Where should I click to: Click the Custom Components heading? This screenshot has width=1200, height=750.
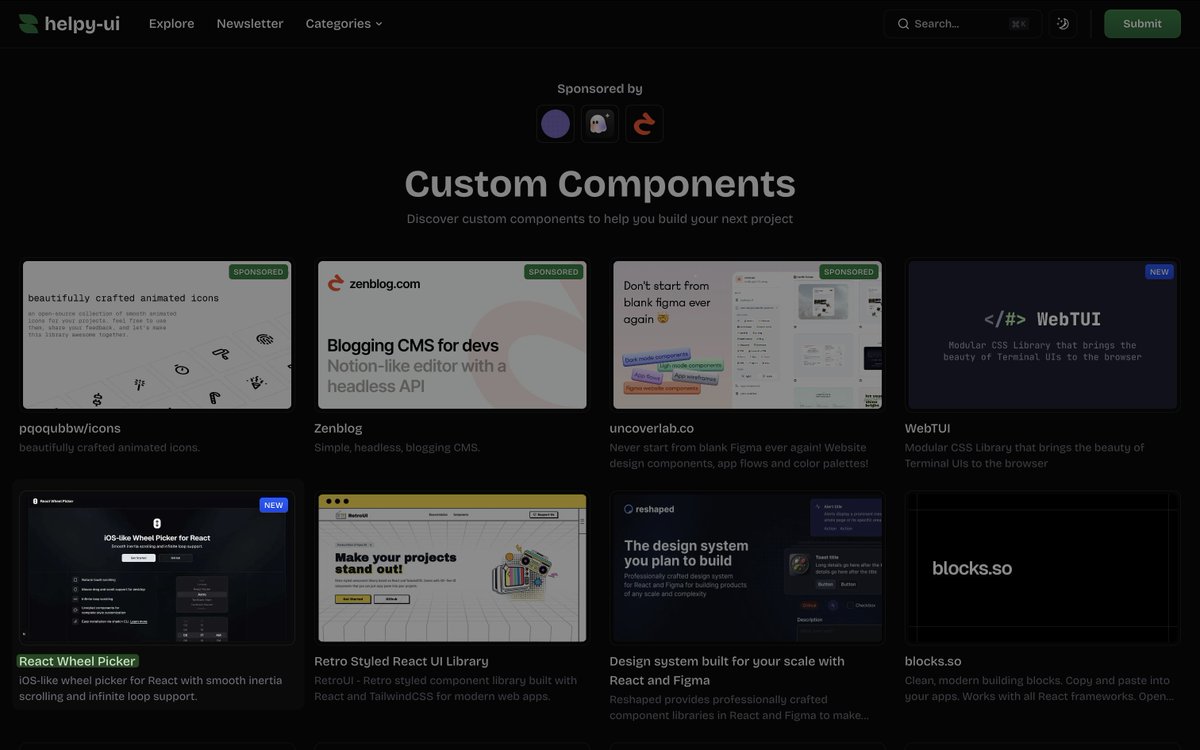(x=600, y=184)
